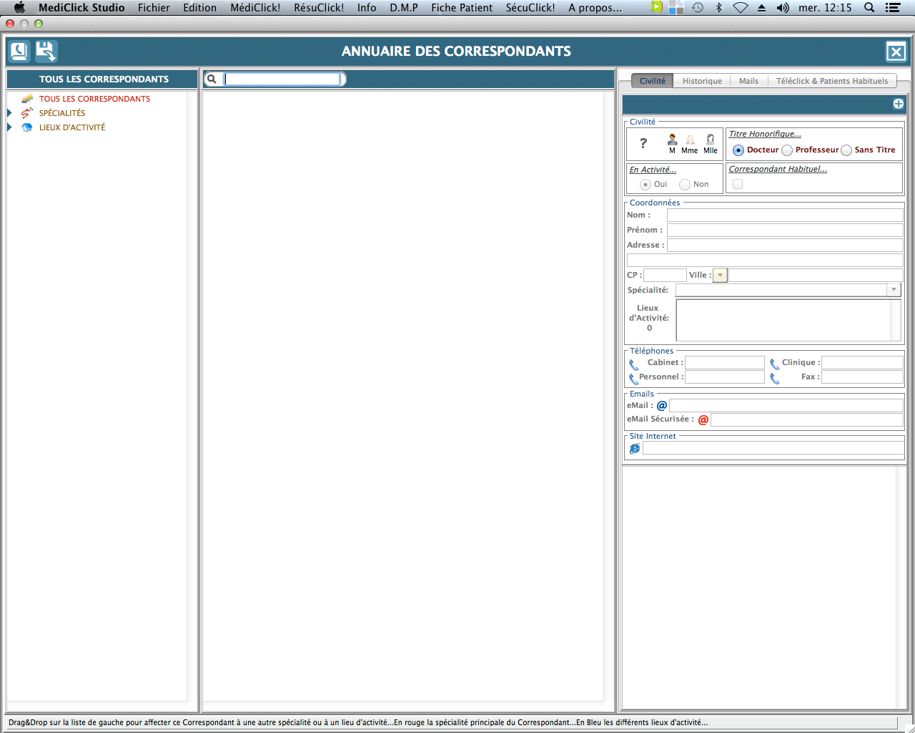Select the Mme civility icon
Image resolution: width=915 pixels, height=733 pixels.
pyautogui.click(x=690, y=141)
